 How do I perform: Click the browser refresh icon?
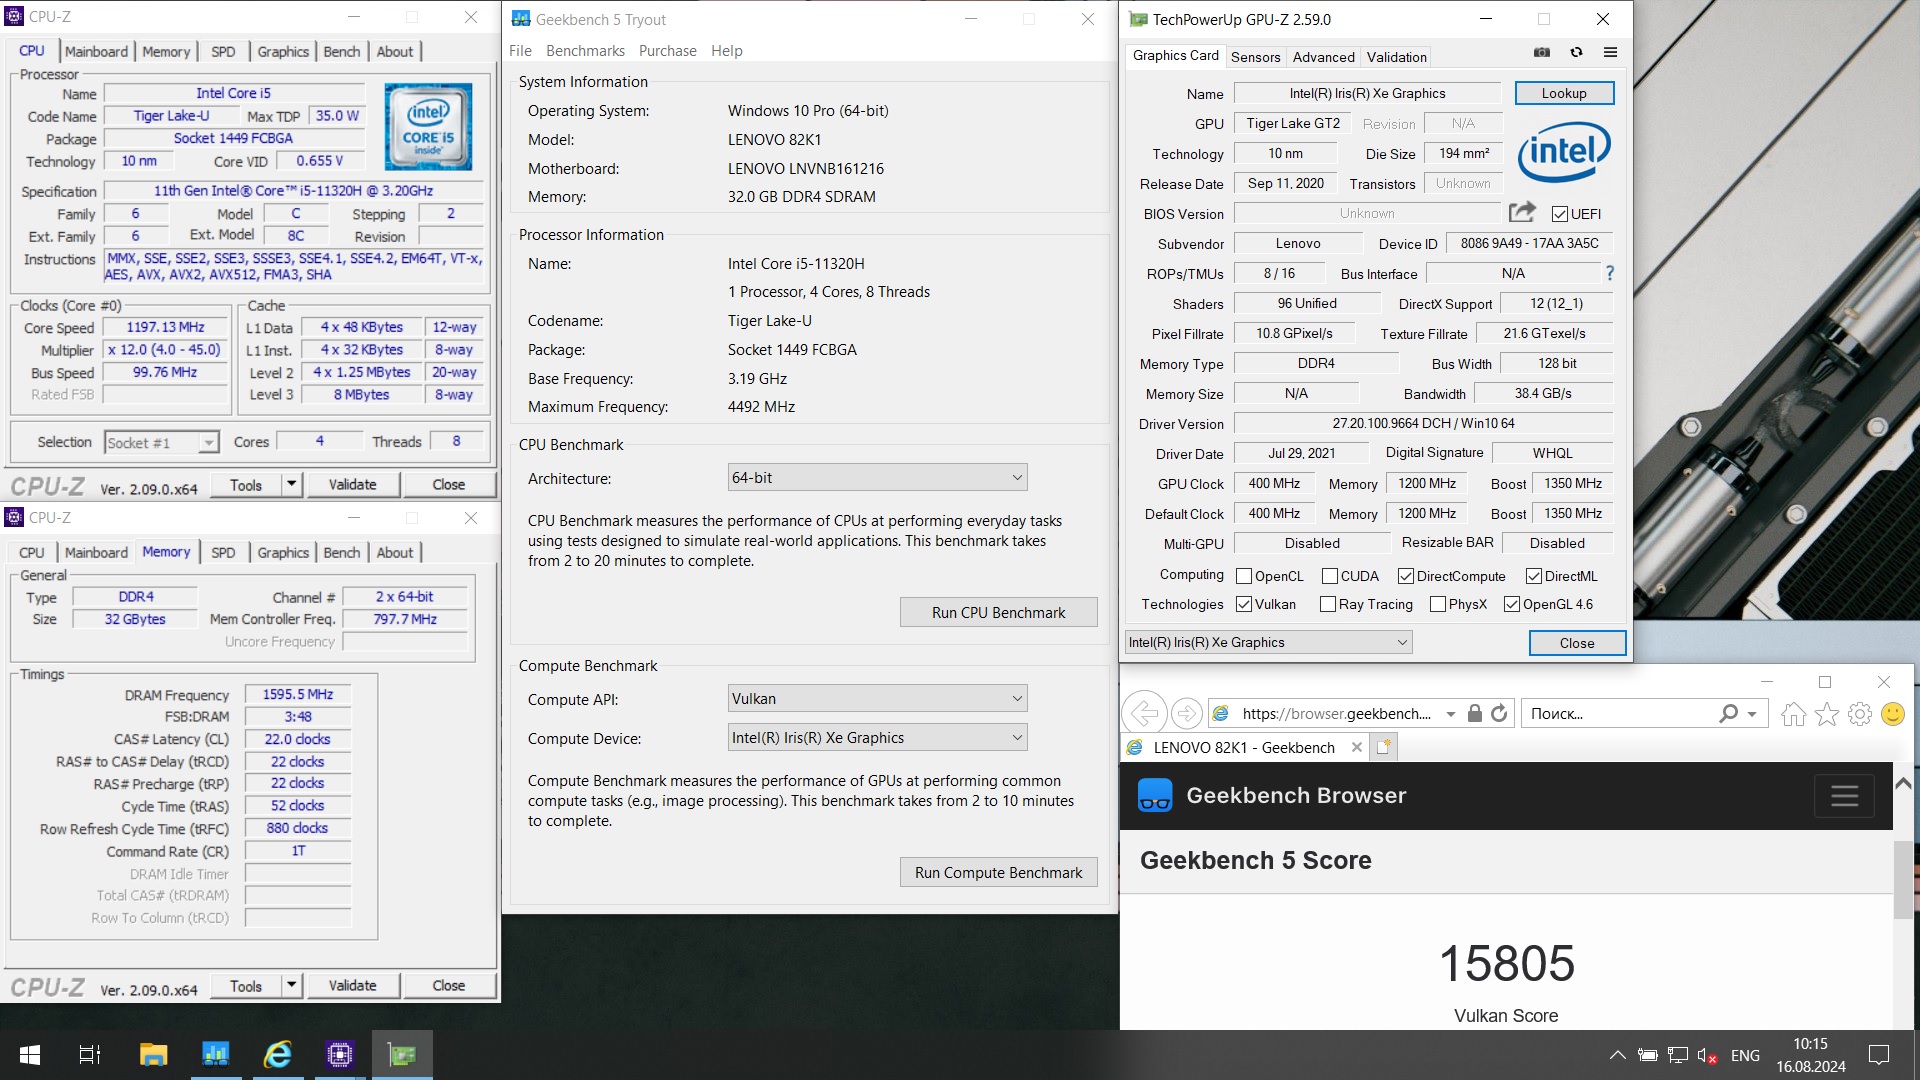1498,713
